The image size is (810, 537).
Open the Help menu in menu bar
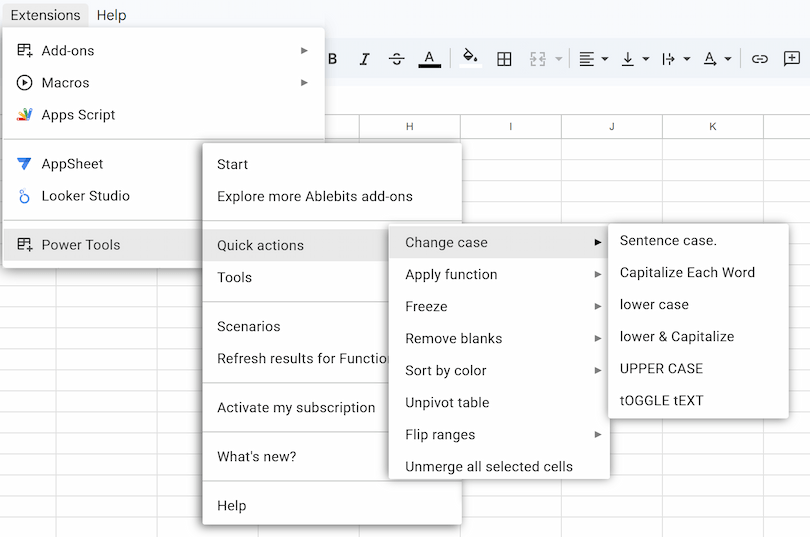[x=111, y=15]
